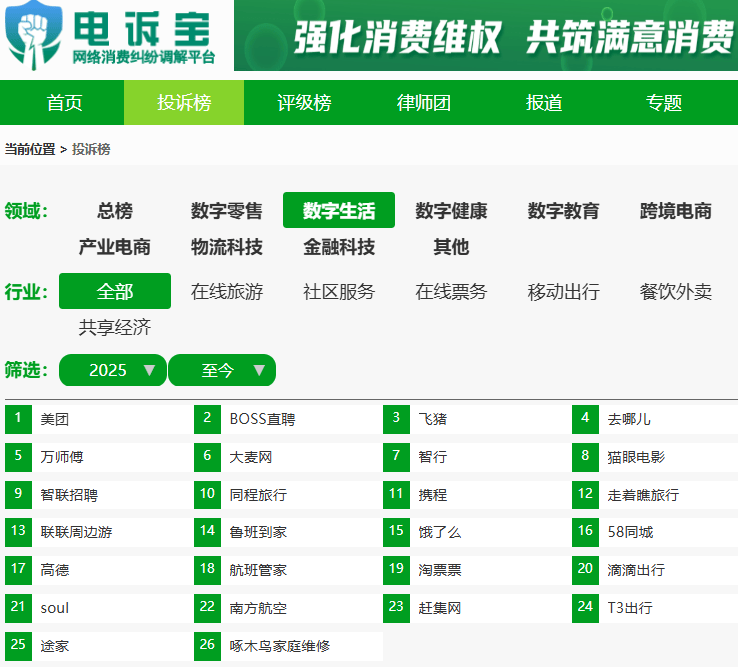Open rank 6 大麦网 entry

point(289,457)
